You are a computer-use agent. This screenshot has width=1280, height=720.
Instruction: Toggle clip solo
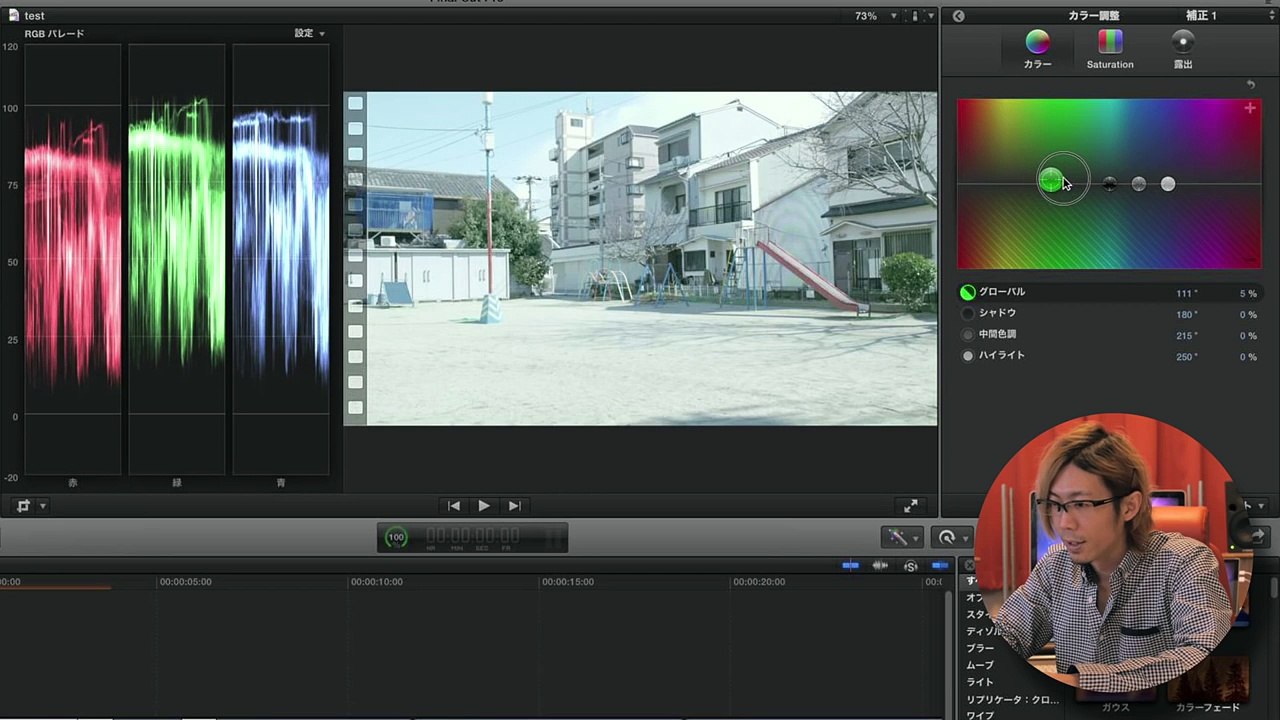click(x=910, y=566)
